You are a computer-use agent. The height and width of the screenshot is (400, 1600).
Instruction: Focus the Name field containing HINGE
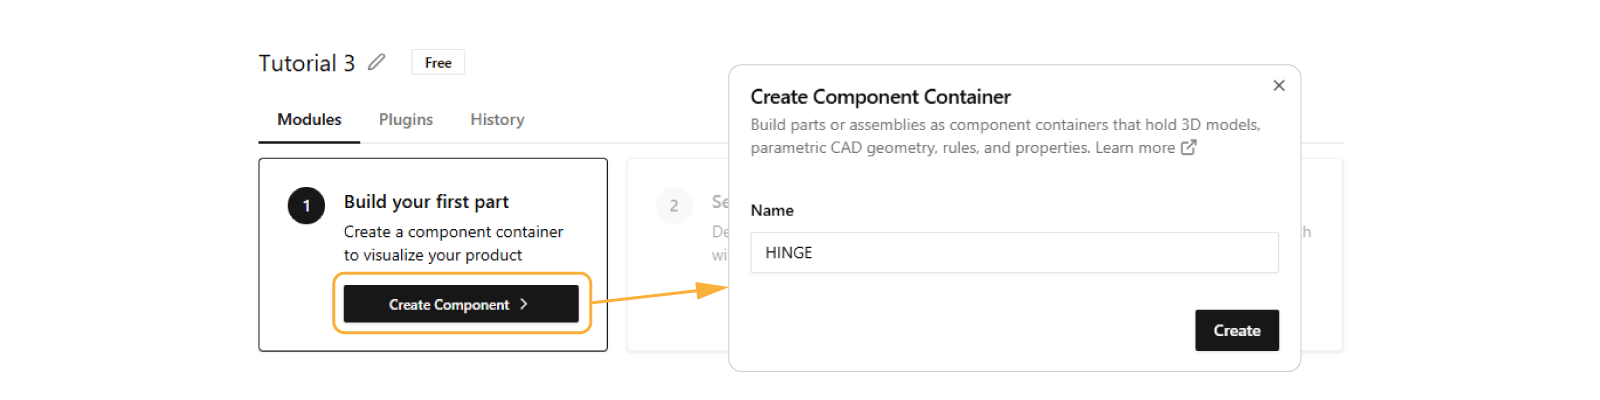[x=1014, y=253]
